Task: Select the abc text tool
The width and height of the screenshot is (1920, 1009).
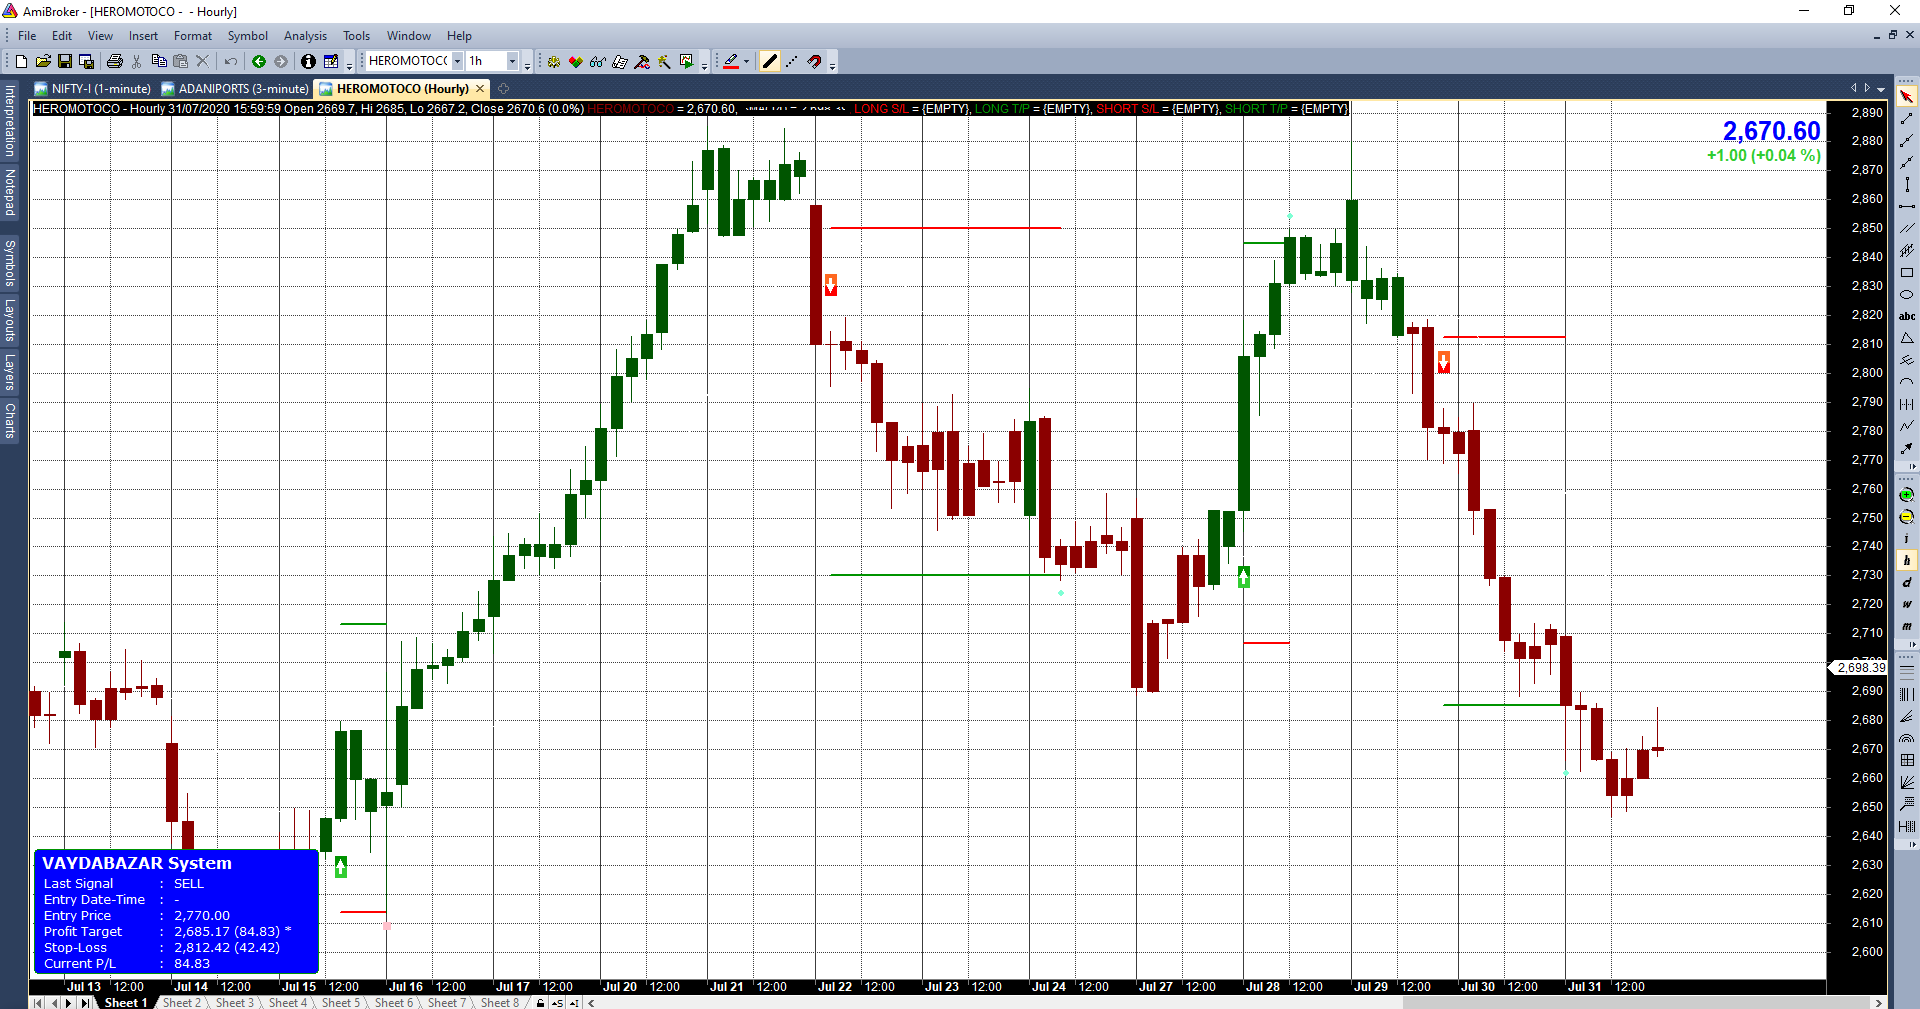Action: pyautogui.click(x=1907, y=317)
